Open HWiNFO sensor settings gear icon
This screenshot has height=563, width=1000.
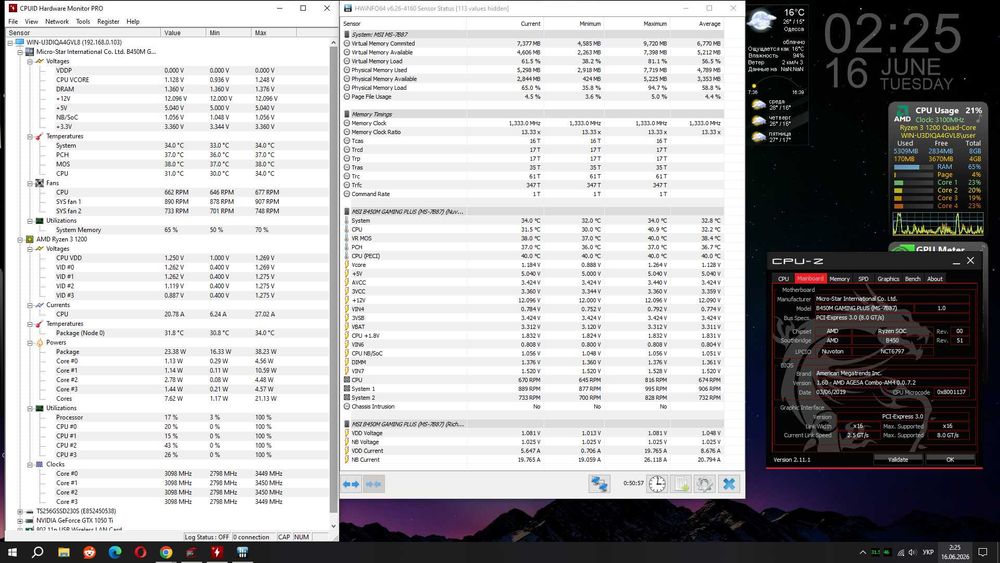pyautogui.click(x=704, y=484)
